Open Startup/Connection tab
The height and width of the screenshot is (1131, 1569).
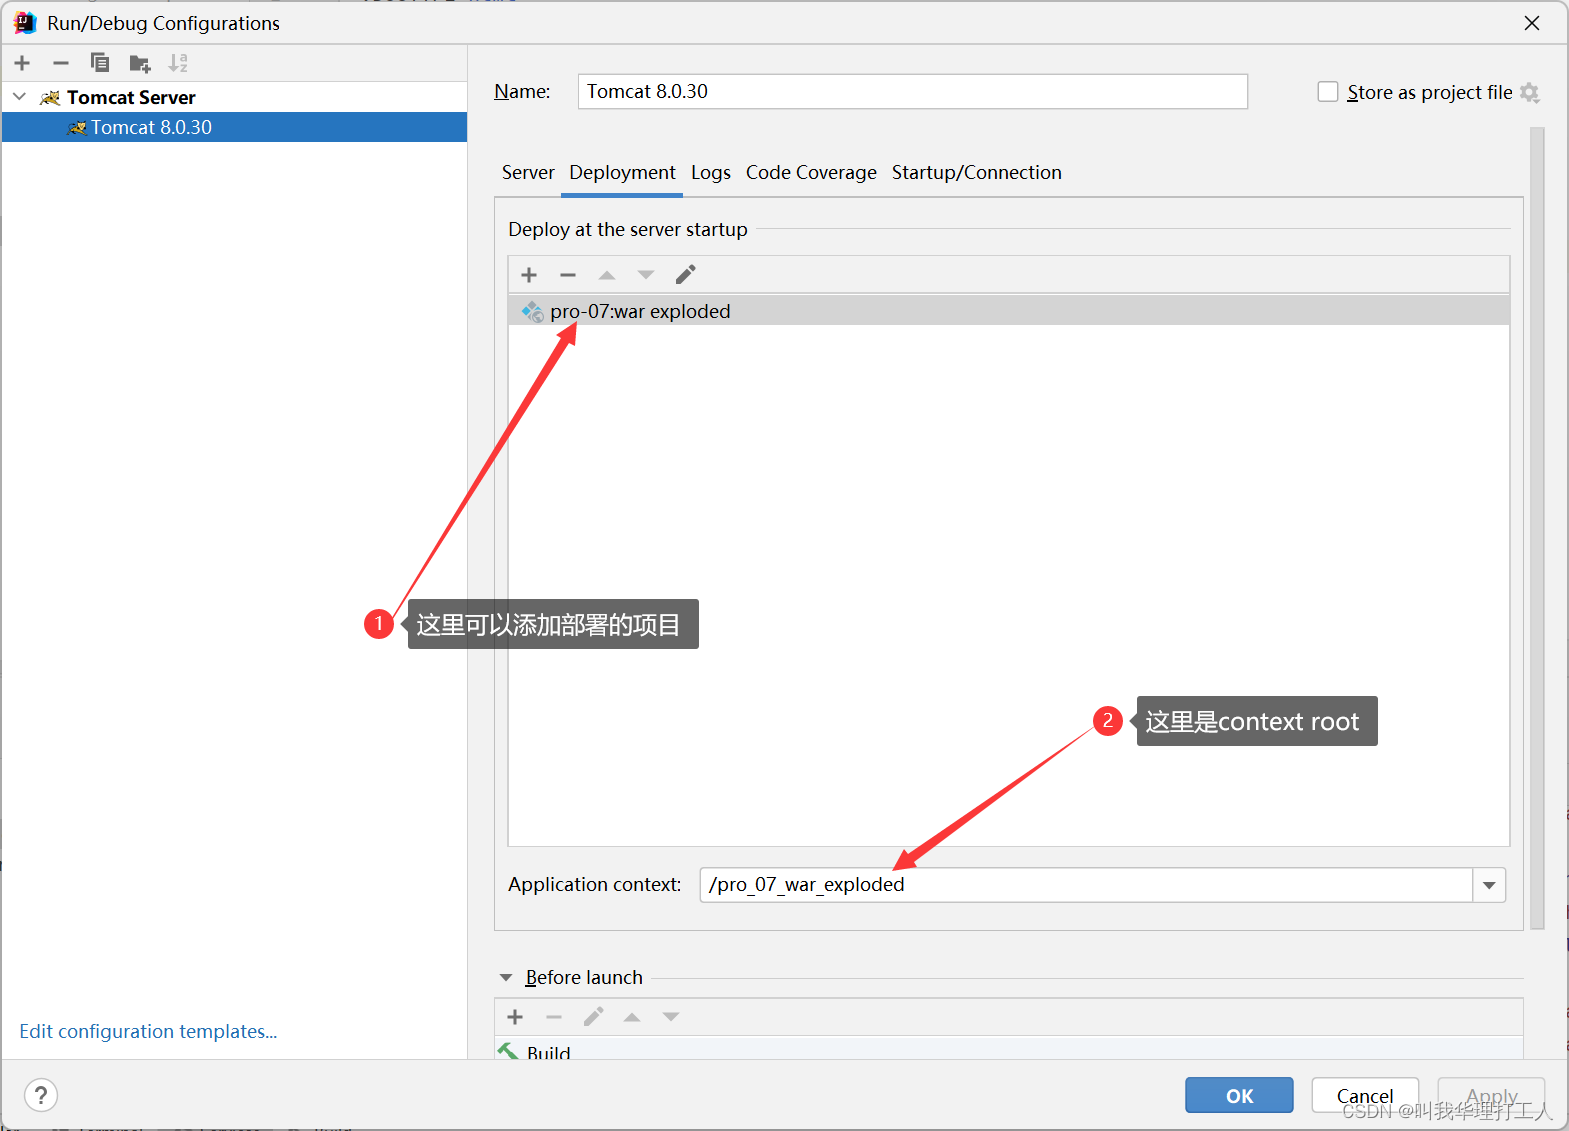(x=977, y=172)
